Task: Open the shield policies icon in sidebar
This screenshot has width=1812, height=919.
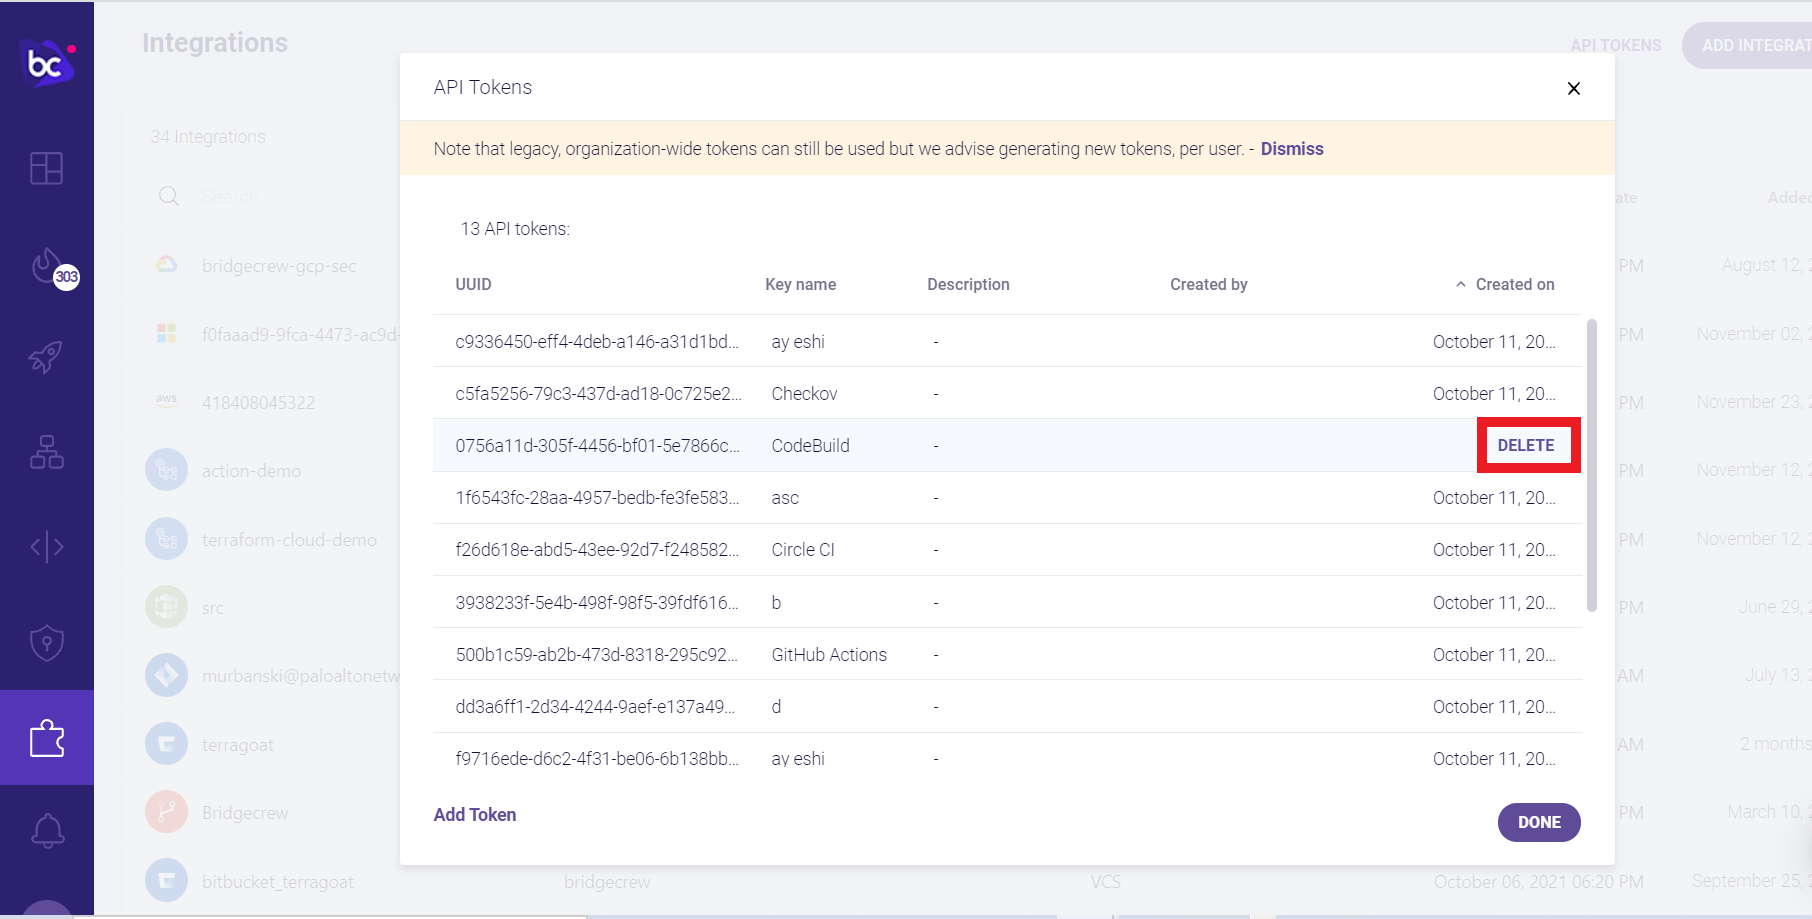Action: click(x=46, y=643)
